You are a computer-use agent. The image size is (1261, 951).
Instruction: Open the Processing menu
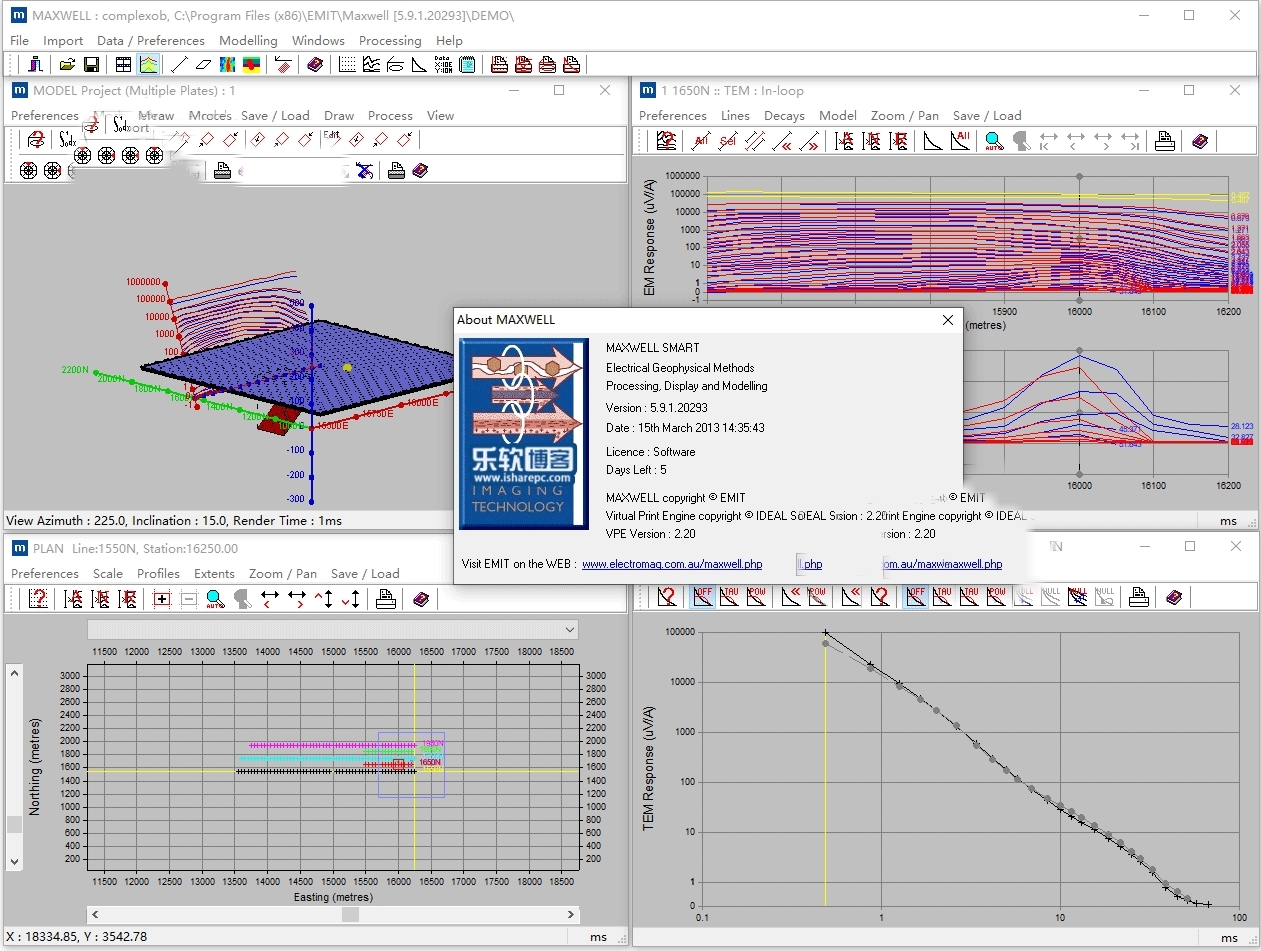point(390,41)
